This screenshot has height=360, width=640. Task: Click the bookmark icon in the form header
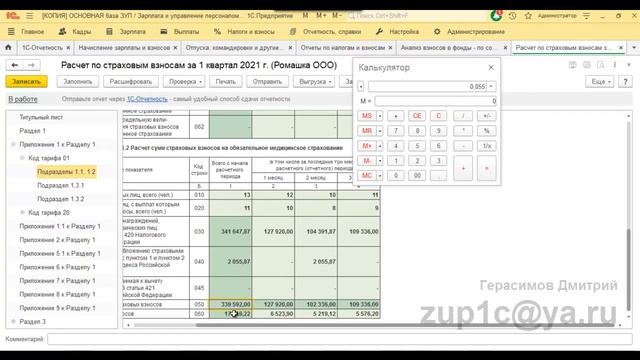600,65
